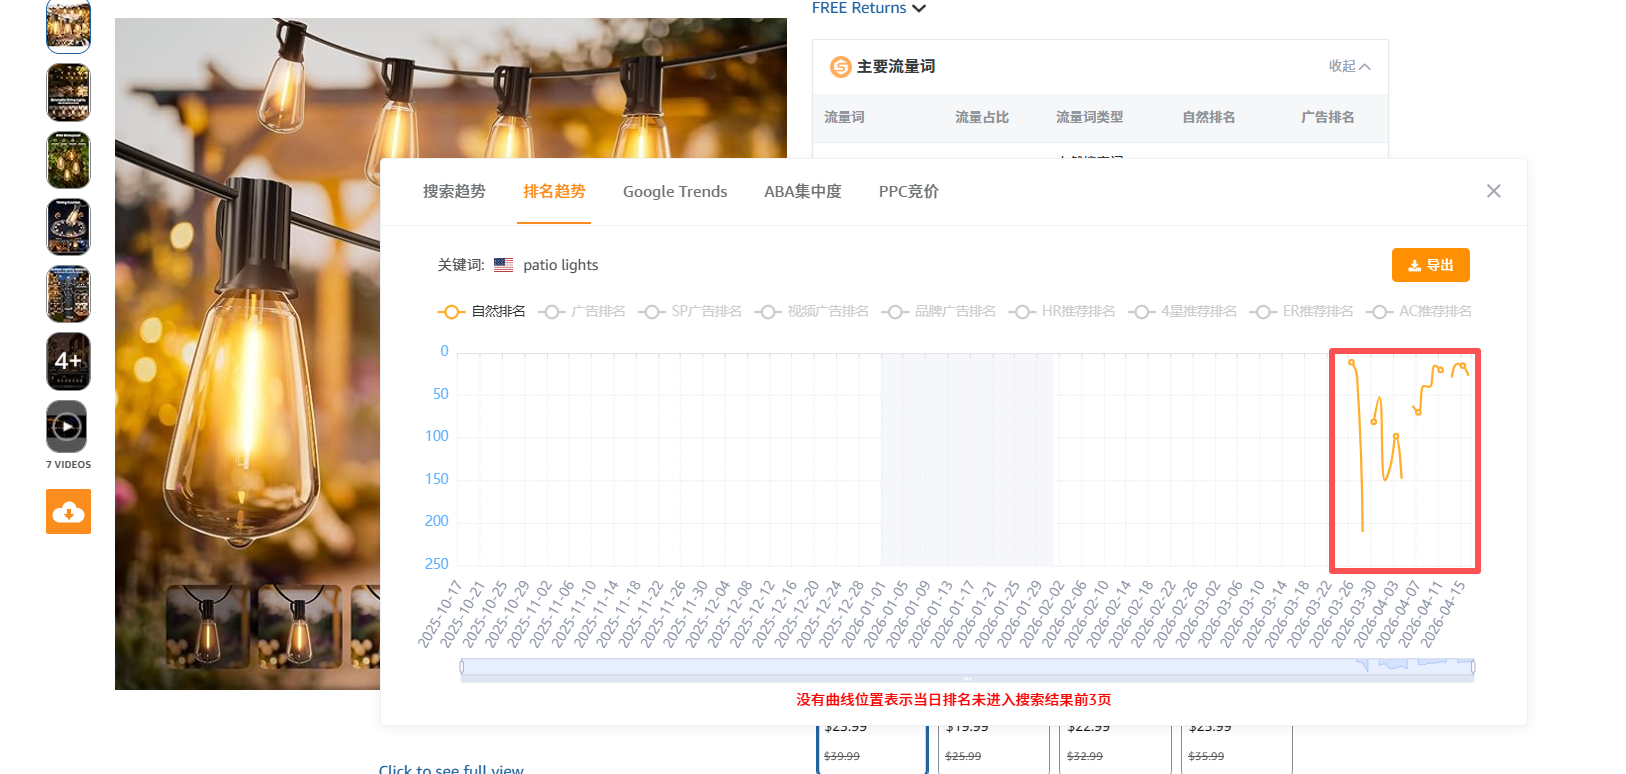Switch to the 搜索趋势 tab
1626x774 pixels.
tap(454, 191)
